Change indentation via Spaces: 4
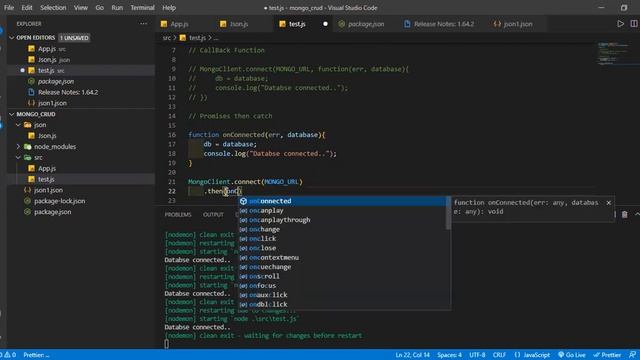Viewport: 640px width, 360px height. click(x=449, y=355)
